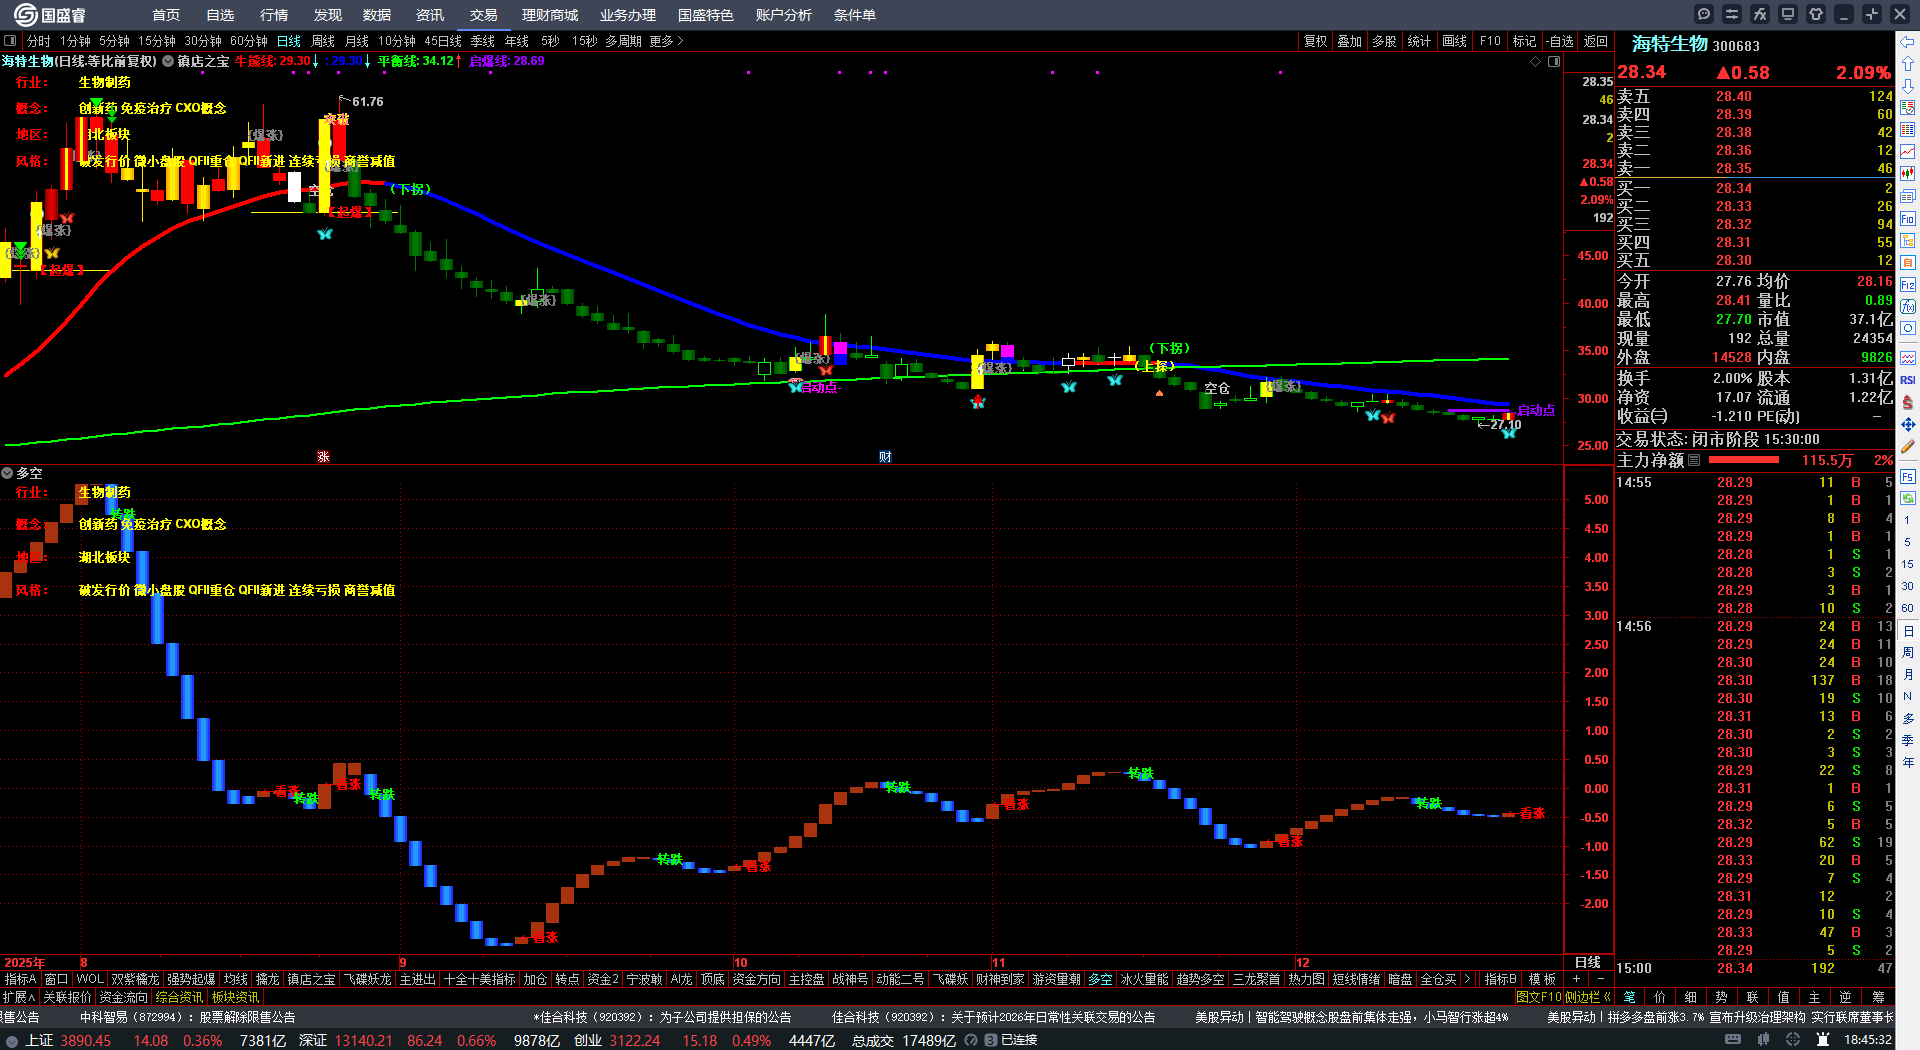Open the 交易 menu

click(484, 15)
